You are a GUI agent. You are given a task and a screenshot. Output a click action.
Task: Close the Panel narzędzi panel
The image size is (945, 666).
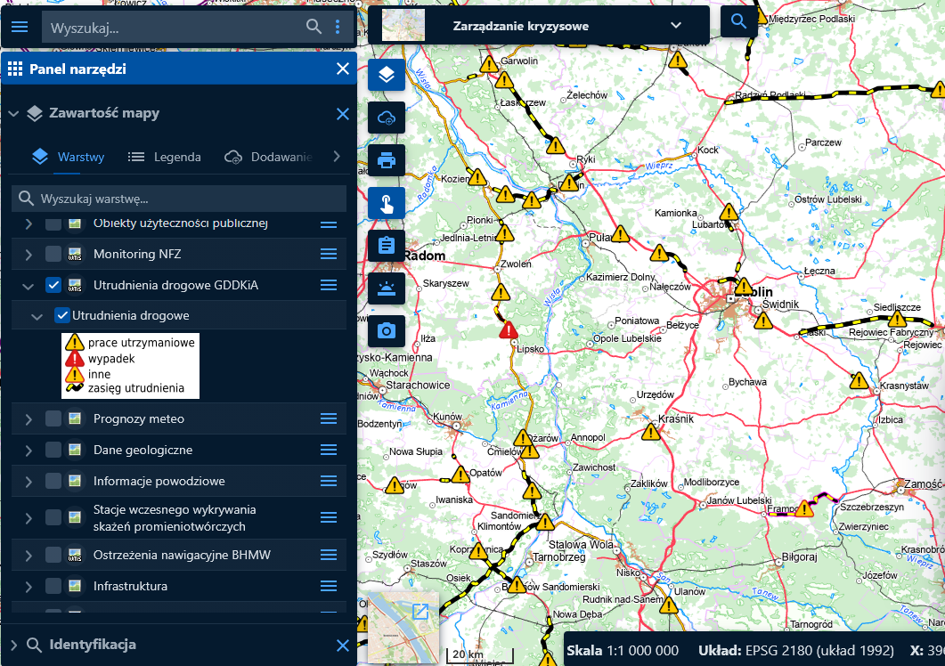click(343, 69)
